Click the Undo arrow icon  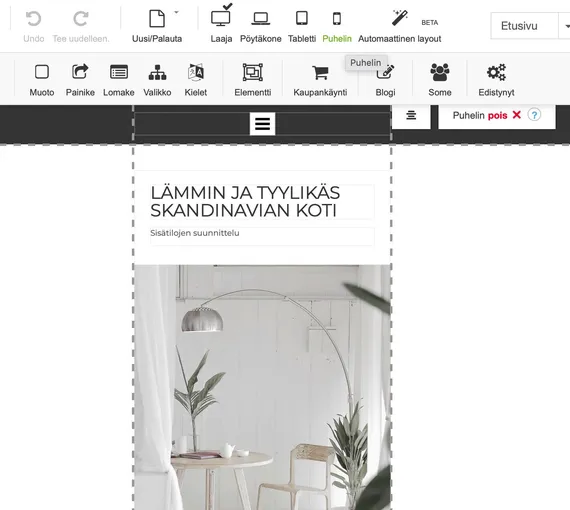coord(33,19)
